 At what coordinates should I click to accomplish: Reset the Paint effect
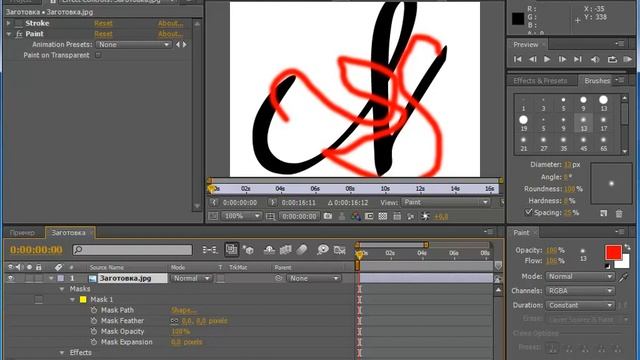[x=103, y=34]
